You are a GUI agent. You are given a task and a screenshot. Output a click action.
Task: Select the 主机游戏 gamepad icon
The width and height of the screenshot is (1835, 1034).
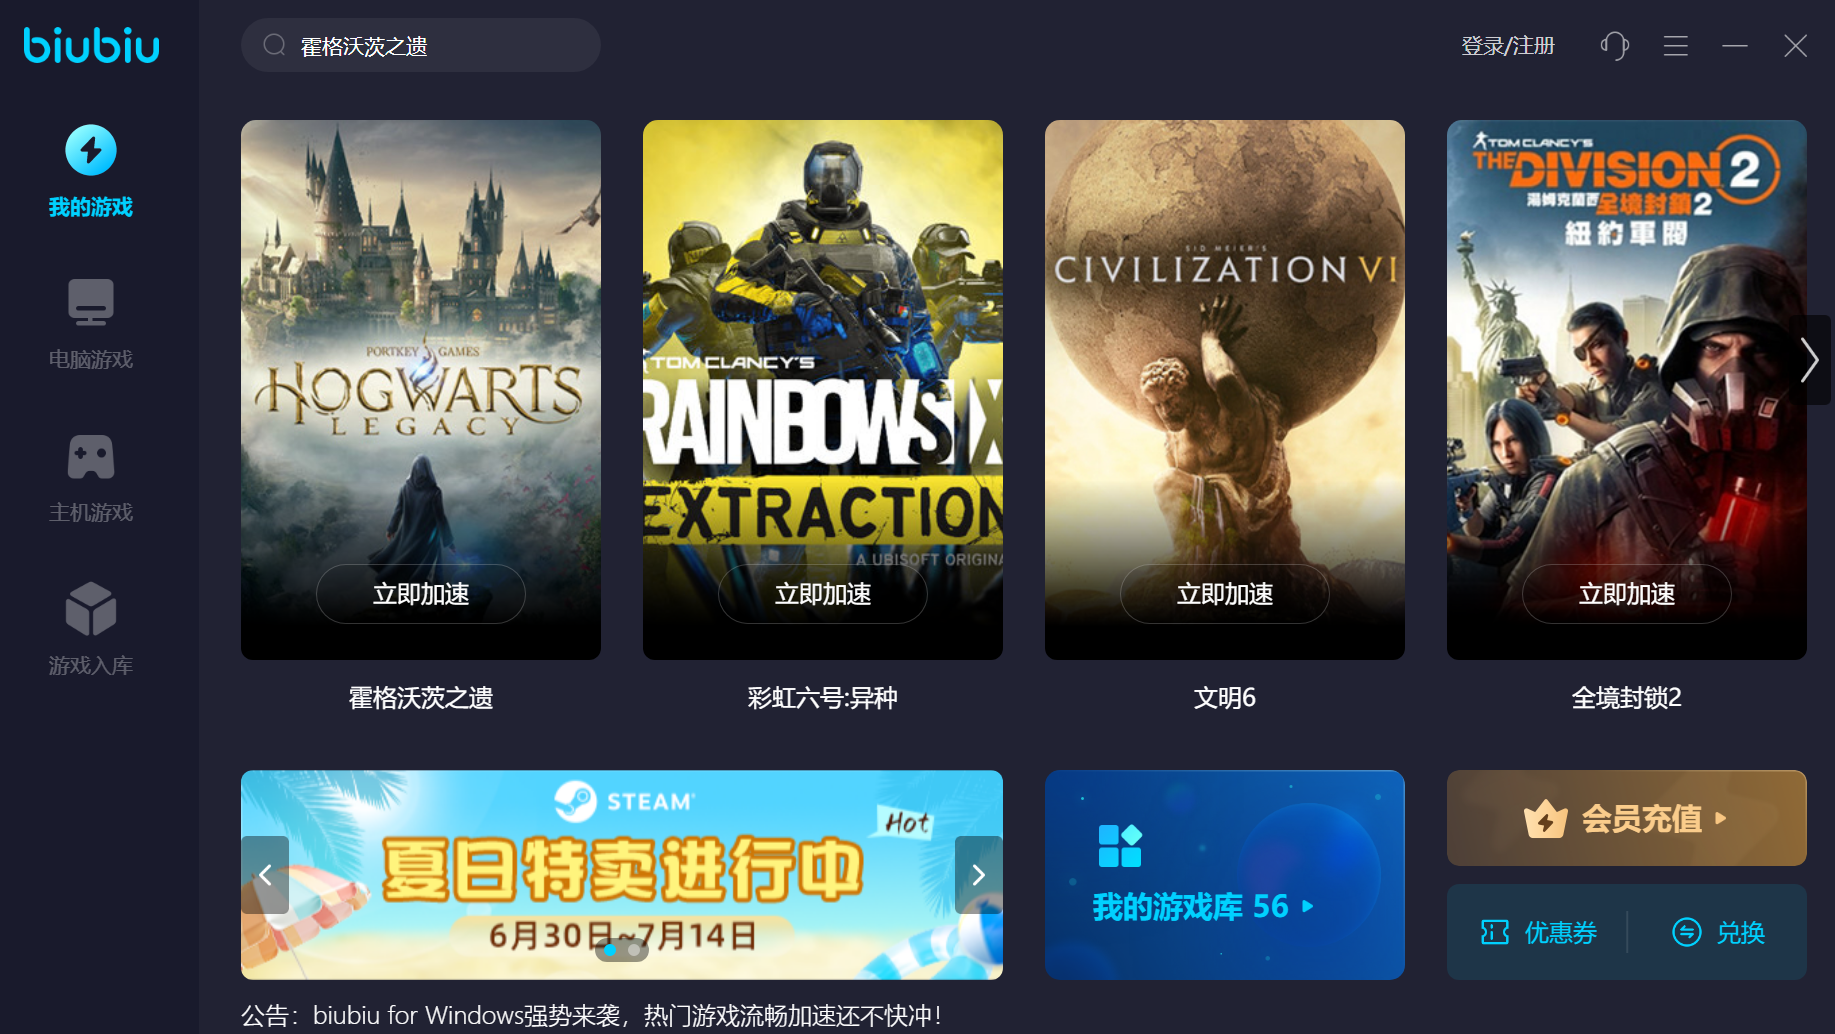click(x=91, y=457)
